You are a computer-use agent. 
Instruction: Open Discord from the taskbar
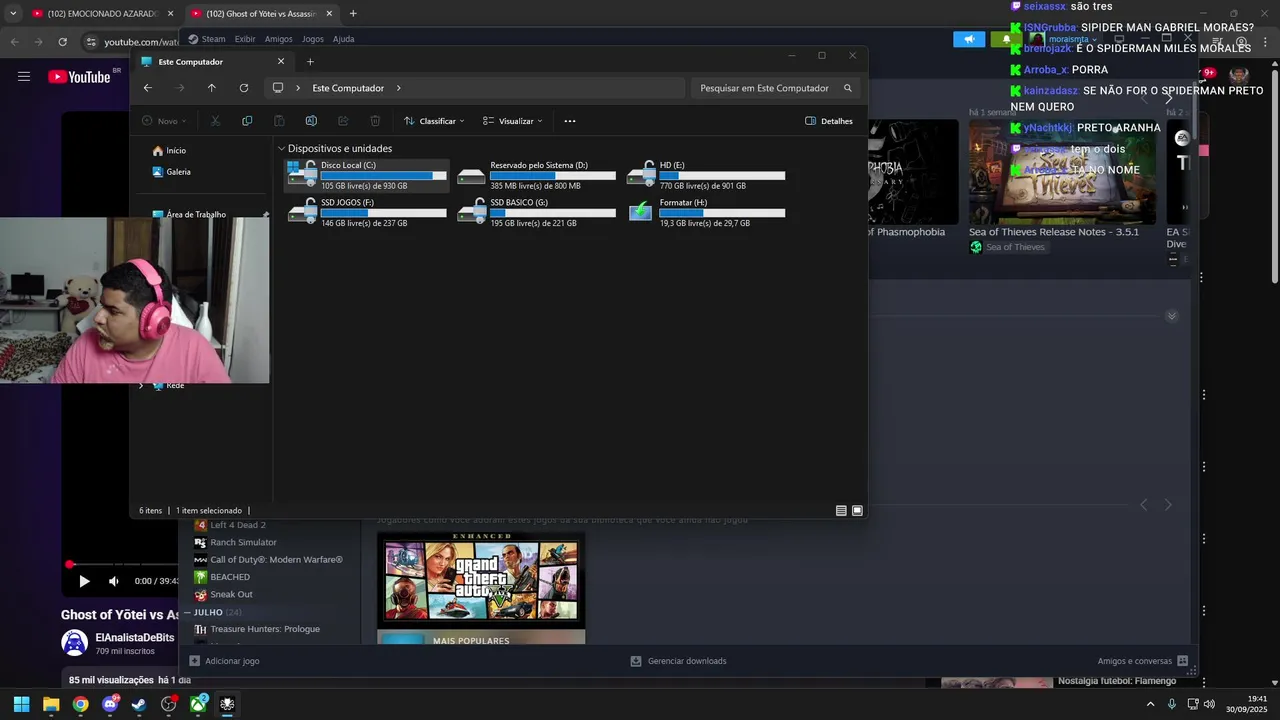pos(110,704)
